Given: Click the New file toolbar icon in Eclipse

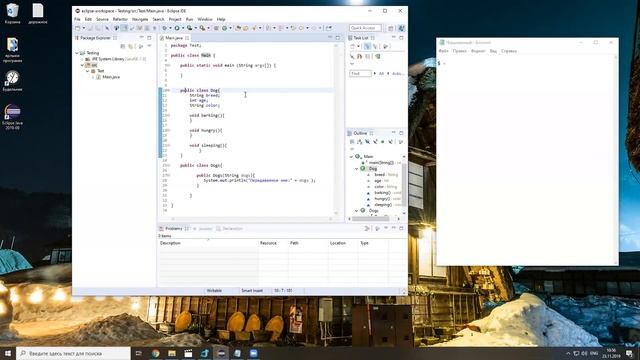Looking at the screenshot, I should point(78,28).
